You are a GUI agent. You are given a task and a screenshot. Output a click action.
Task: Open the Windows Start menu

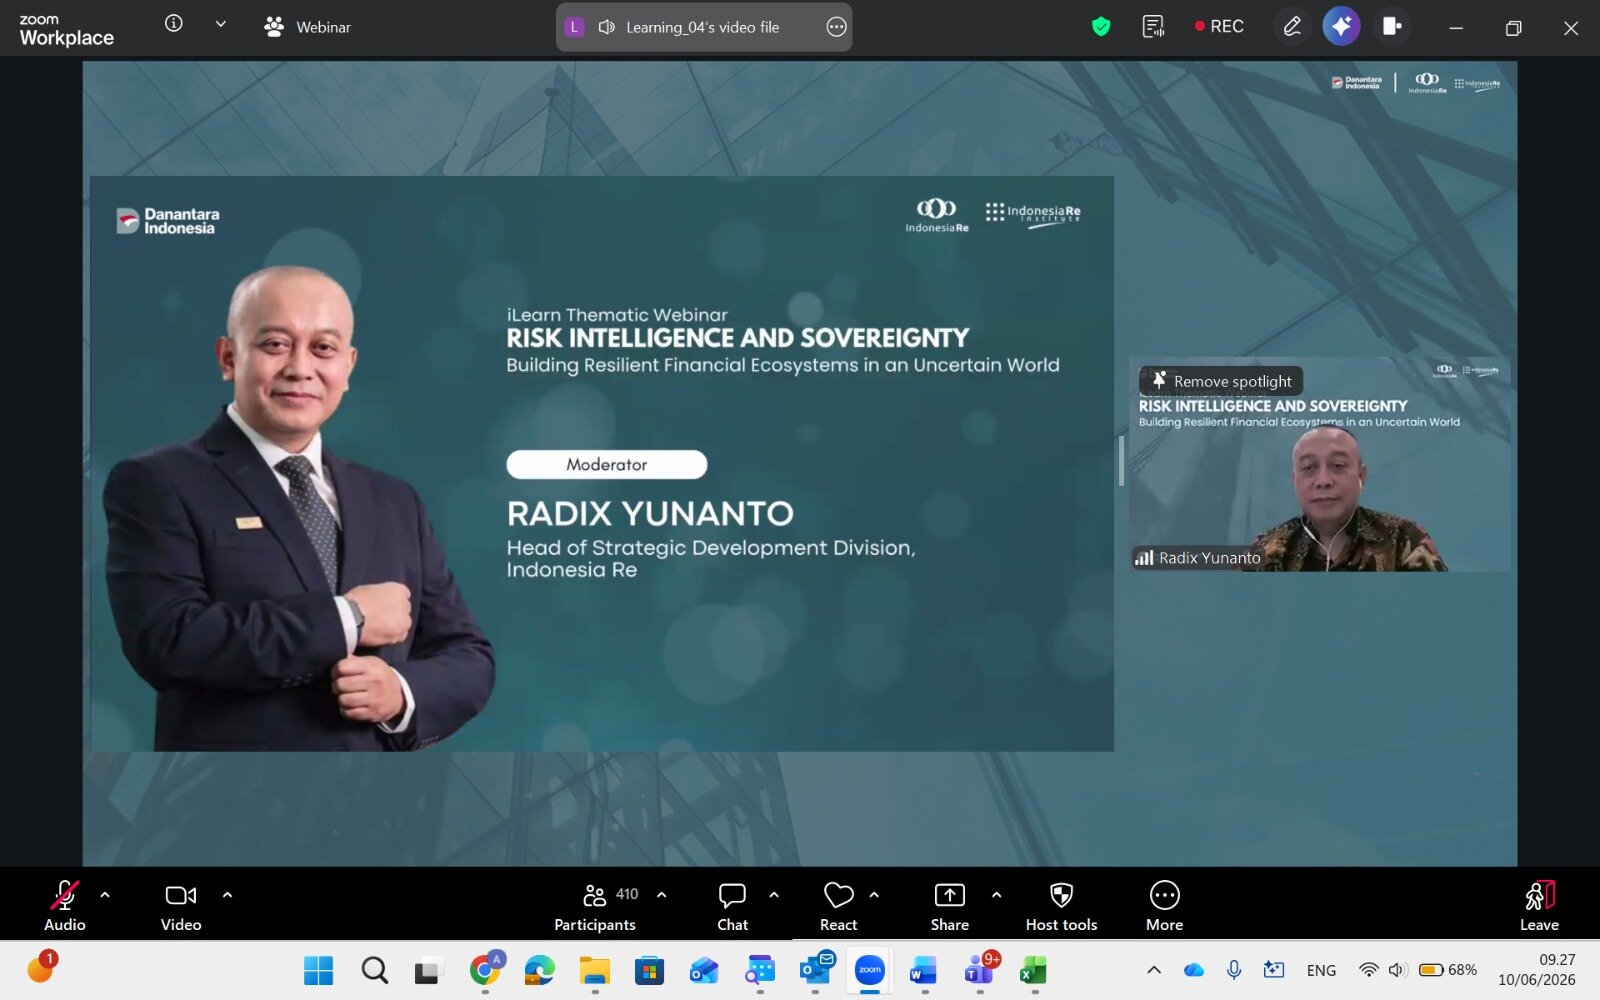(x=319, y=970)
